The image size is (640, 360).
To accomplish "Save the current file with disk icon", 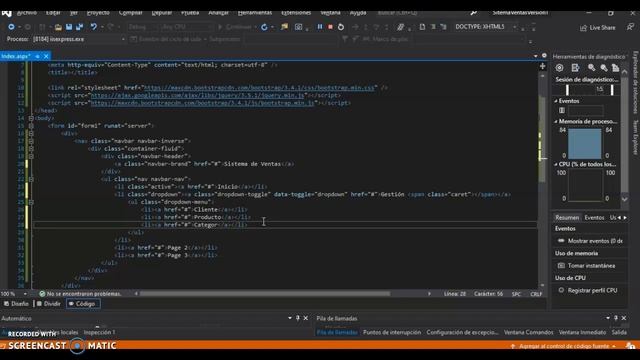I will pos(69,27).
